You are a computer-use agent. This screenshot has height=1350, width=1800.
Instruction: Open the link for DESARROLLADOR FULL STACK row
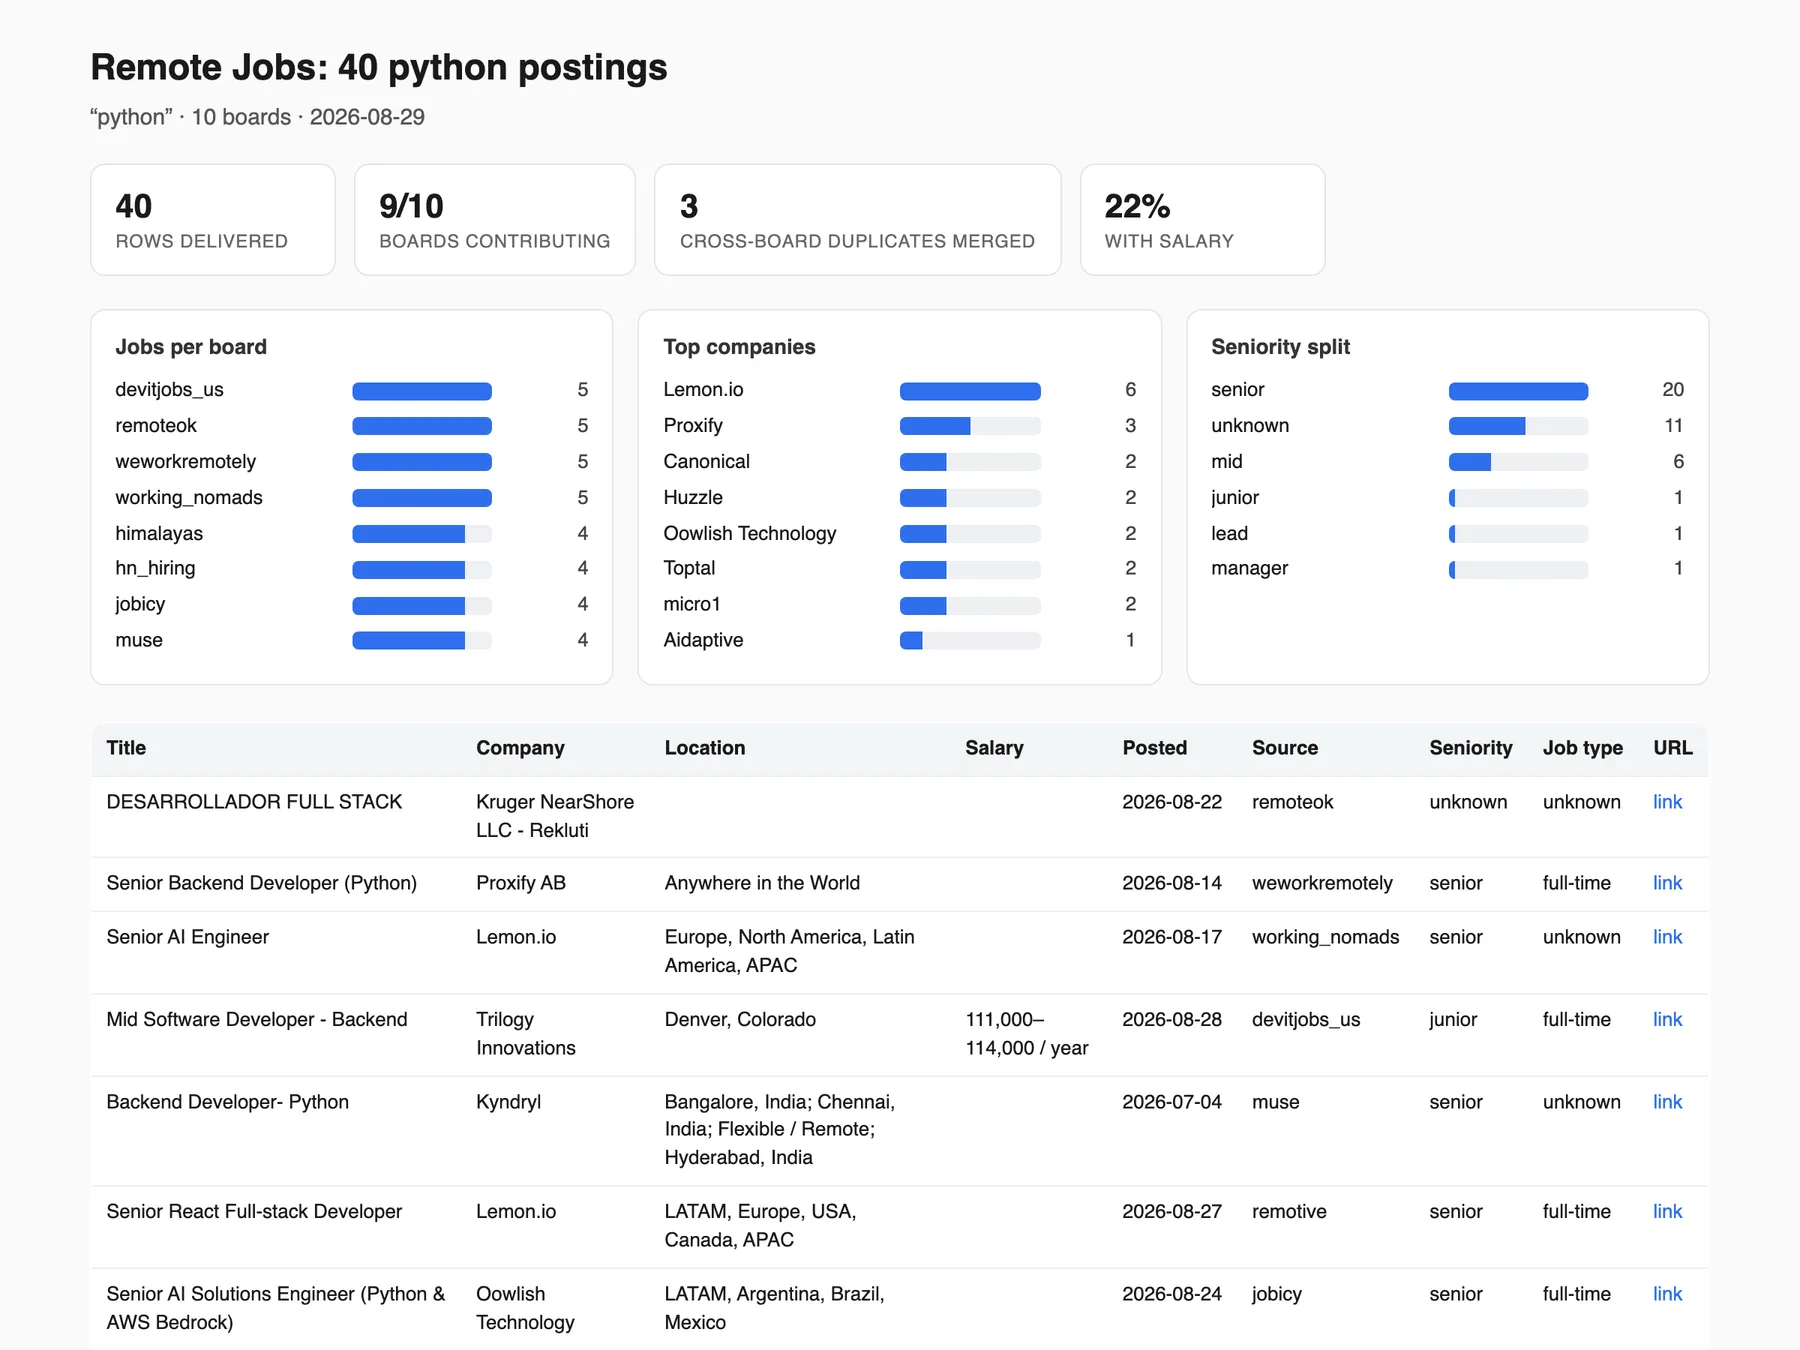1667,802
